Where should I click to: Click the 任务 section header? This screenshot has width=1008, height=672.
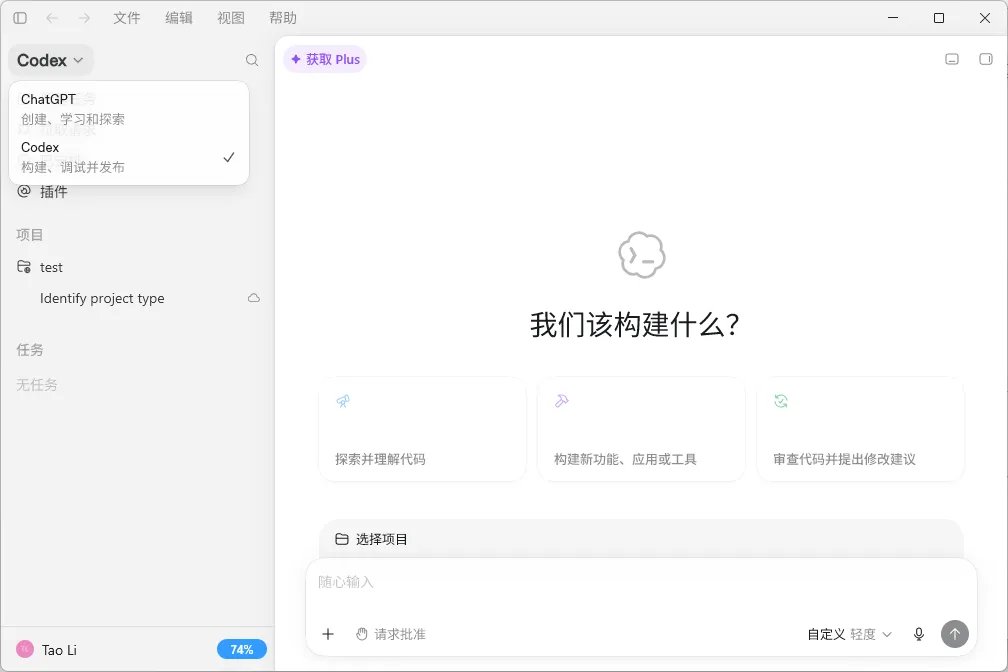(x=30, y=350)
